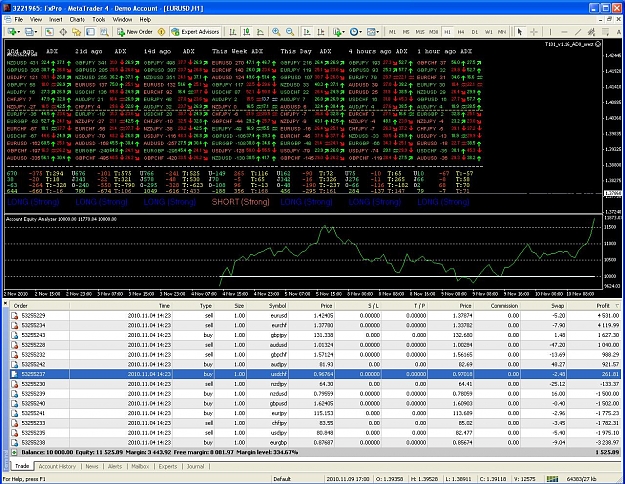Viewport: 625px width, 484px height.
Task: Draw a Horizontal Line tool
Action: (x=564, y=32)
